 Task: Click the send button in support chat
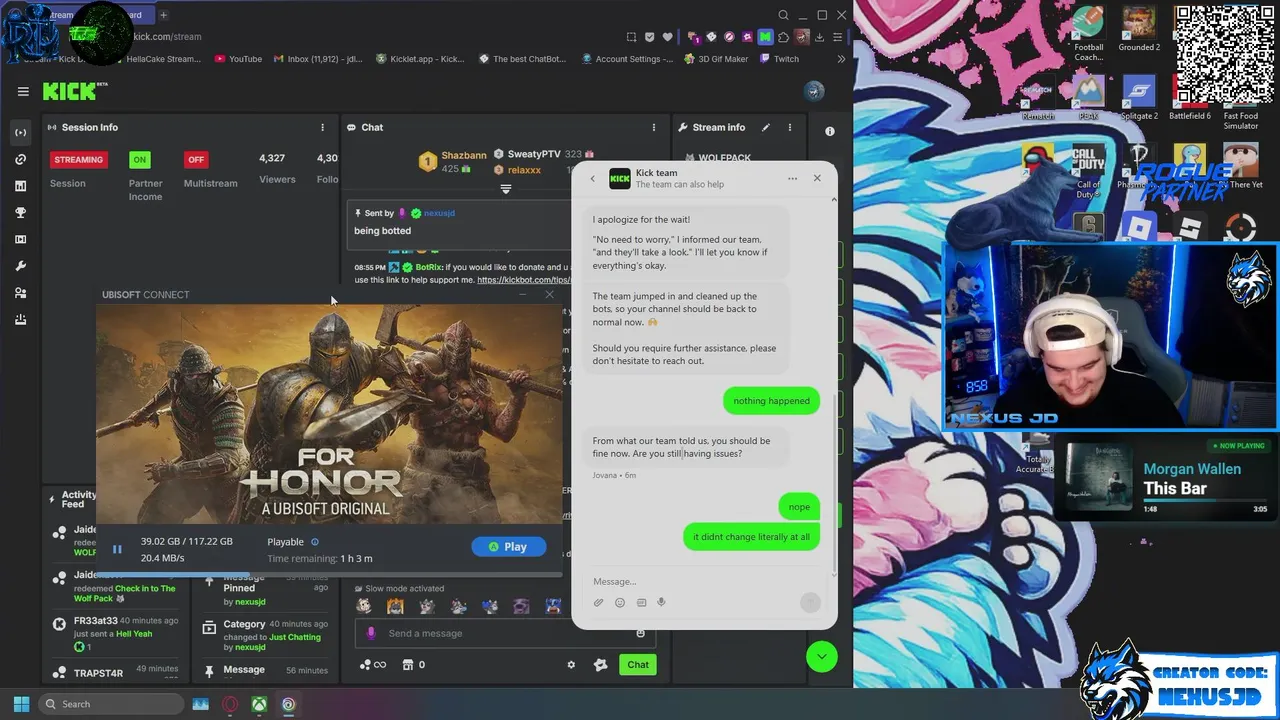pyautogui.click(x=810, y=602)
